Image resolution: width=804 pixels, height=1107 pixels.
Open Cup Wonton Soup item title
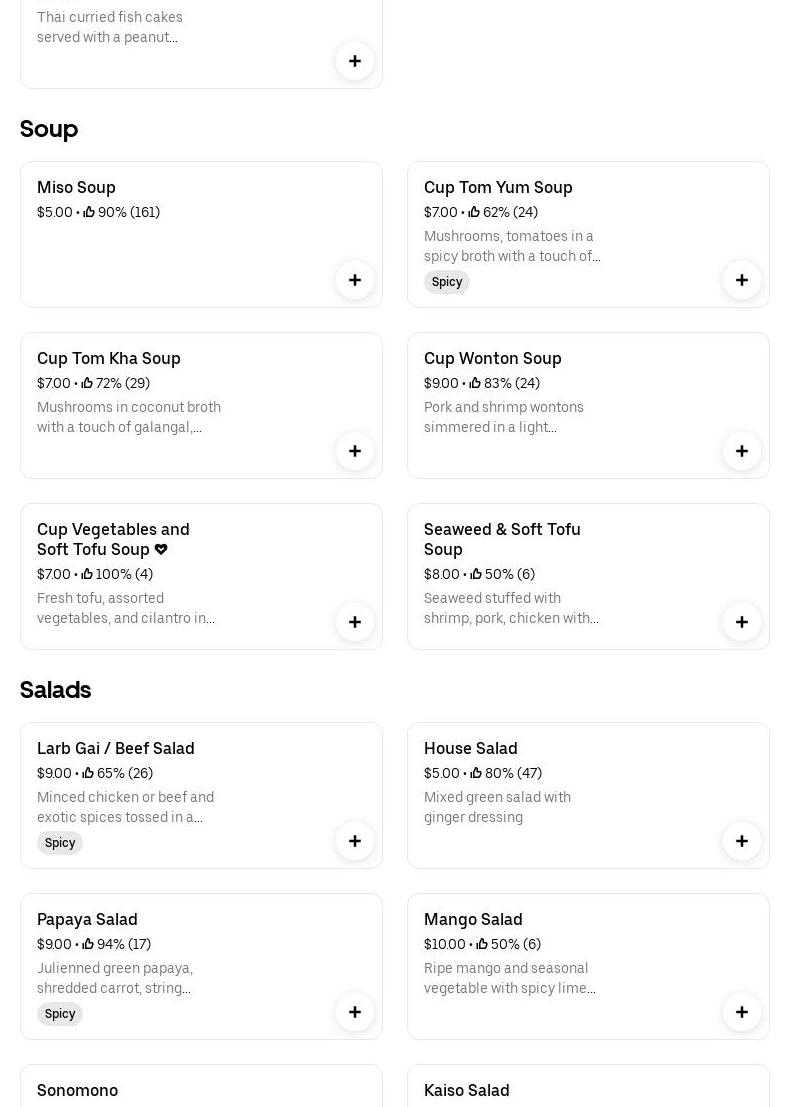click(492, 359)
